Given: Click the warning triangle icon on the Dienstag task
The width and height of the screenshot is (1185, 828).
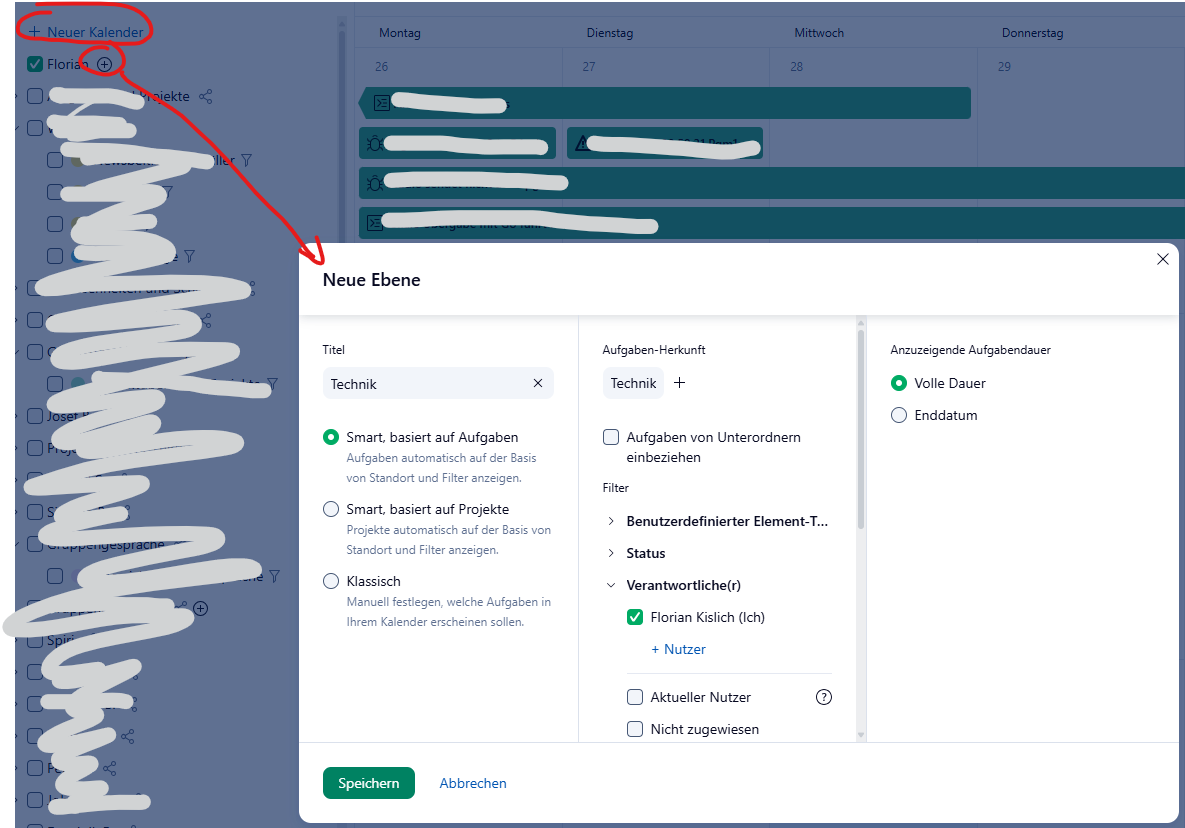Looking at the screenshot, I should (582, 143).
